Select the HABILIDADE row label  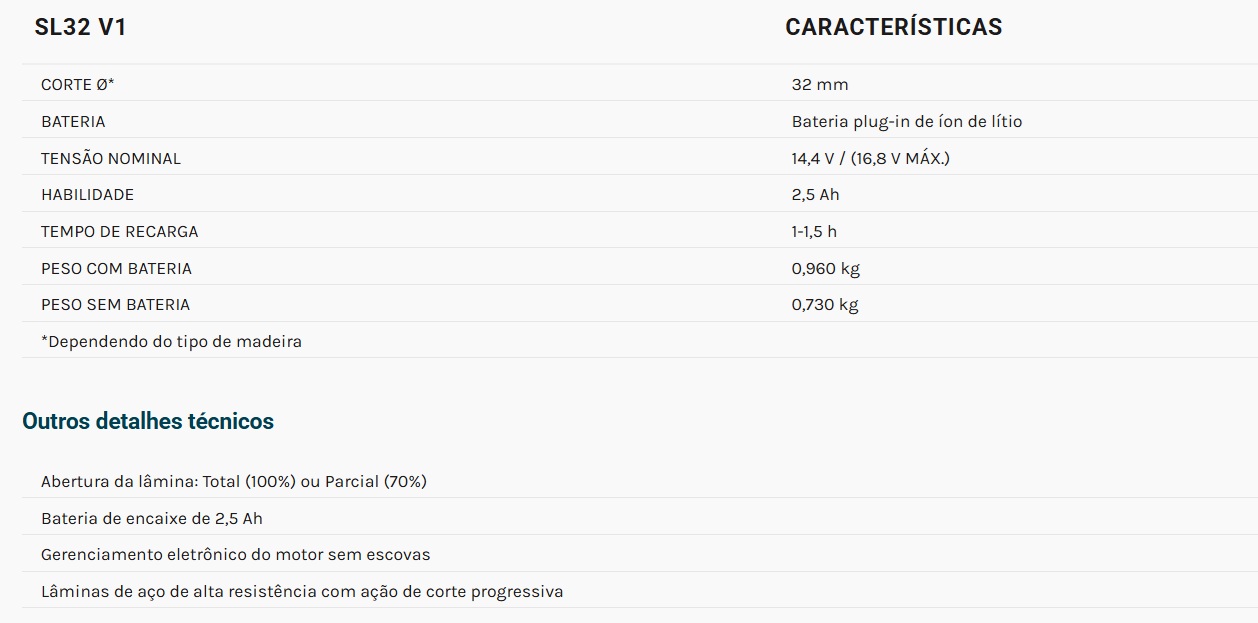click(87, 195)
